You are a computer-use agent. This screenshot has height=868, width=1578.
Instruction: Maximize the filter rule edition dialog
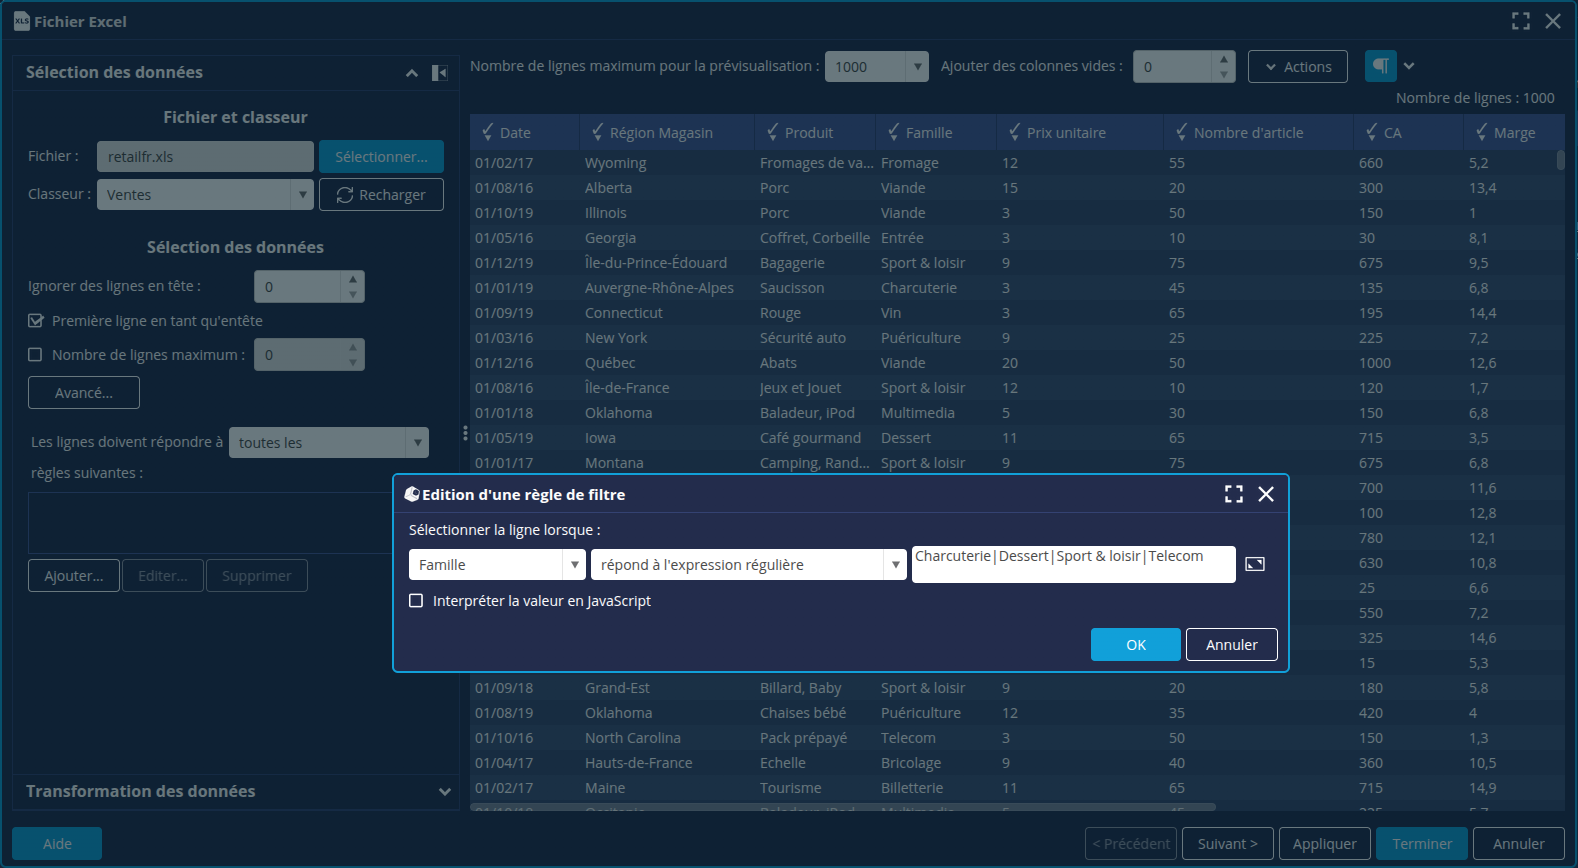coord(1233,494)
